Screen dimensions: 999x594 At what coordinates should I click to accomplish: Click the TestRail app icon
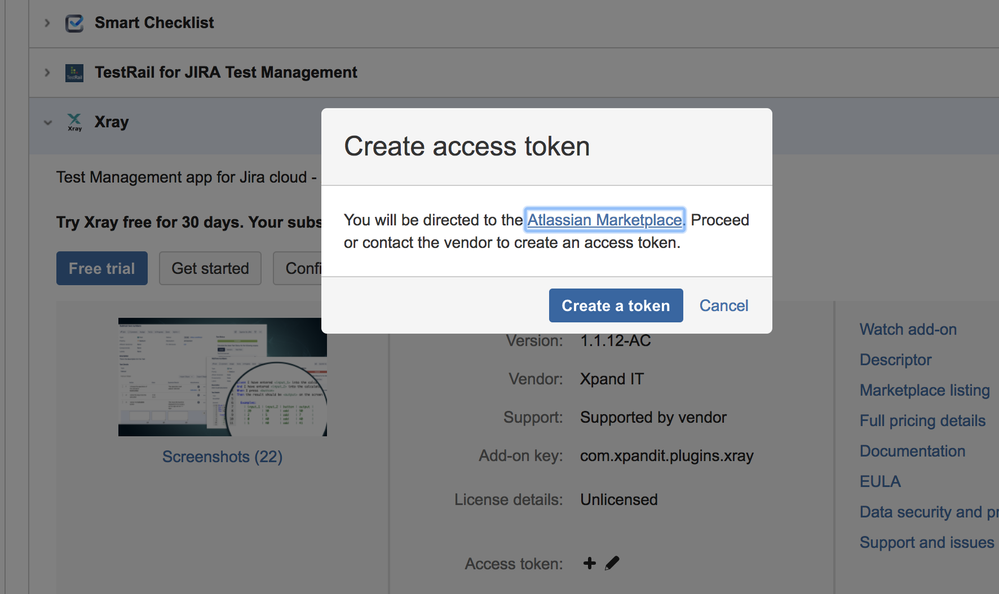(75, 73)
